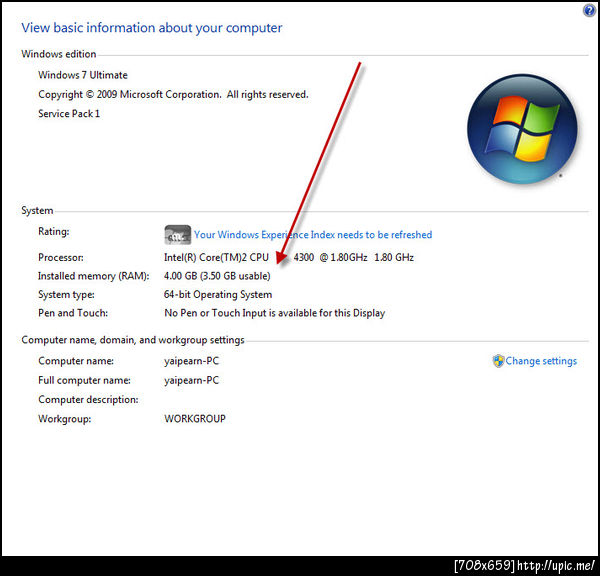Click the 'Windows edition' section label

point(59,54)
